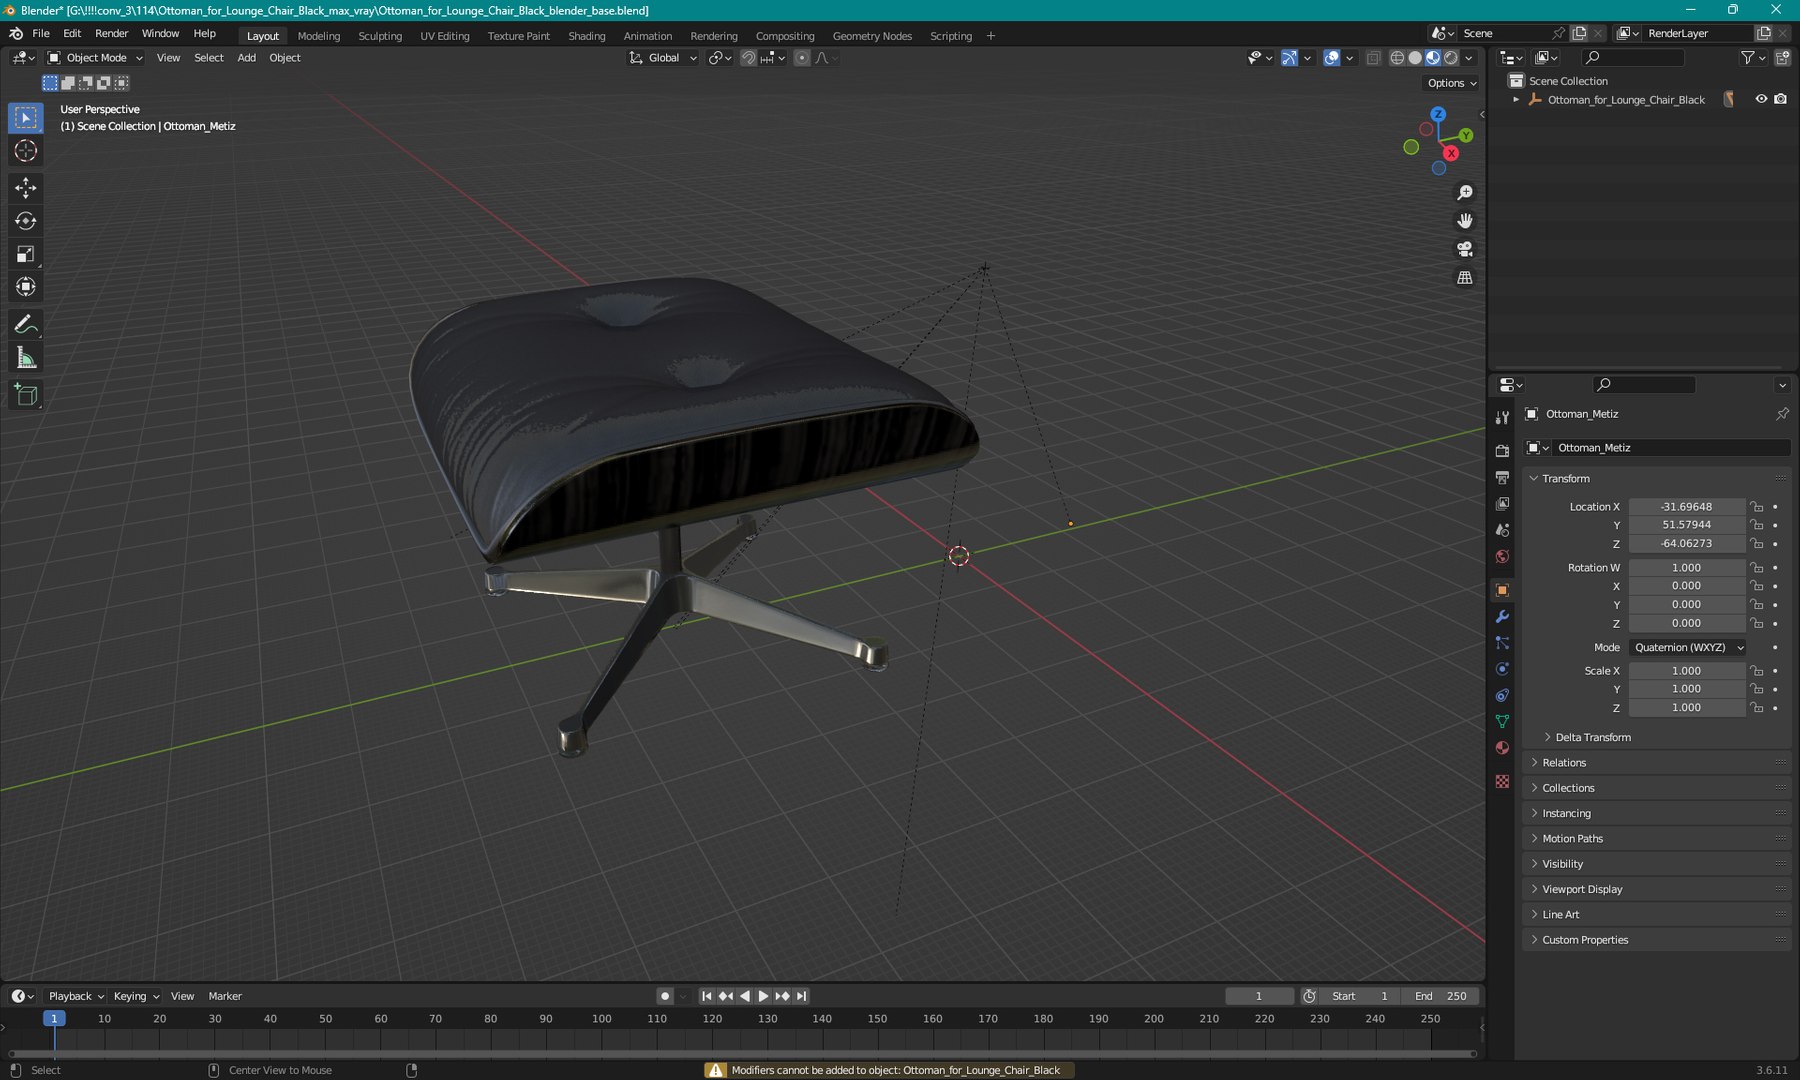Switch orthographic/perspective view grid icon
This screenshot has height=1080, width=1800.
click(1465, 277)
